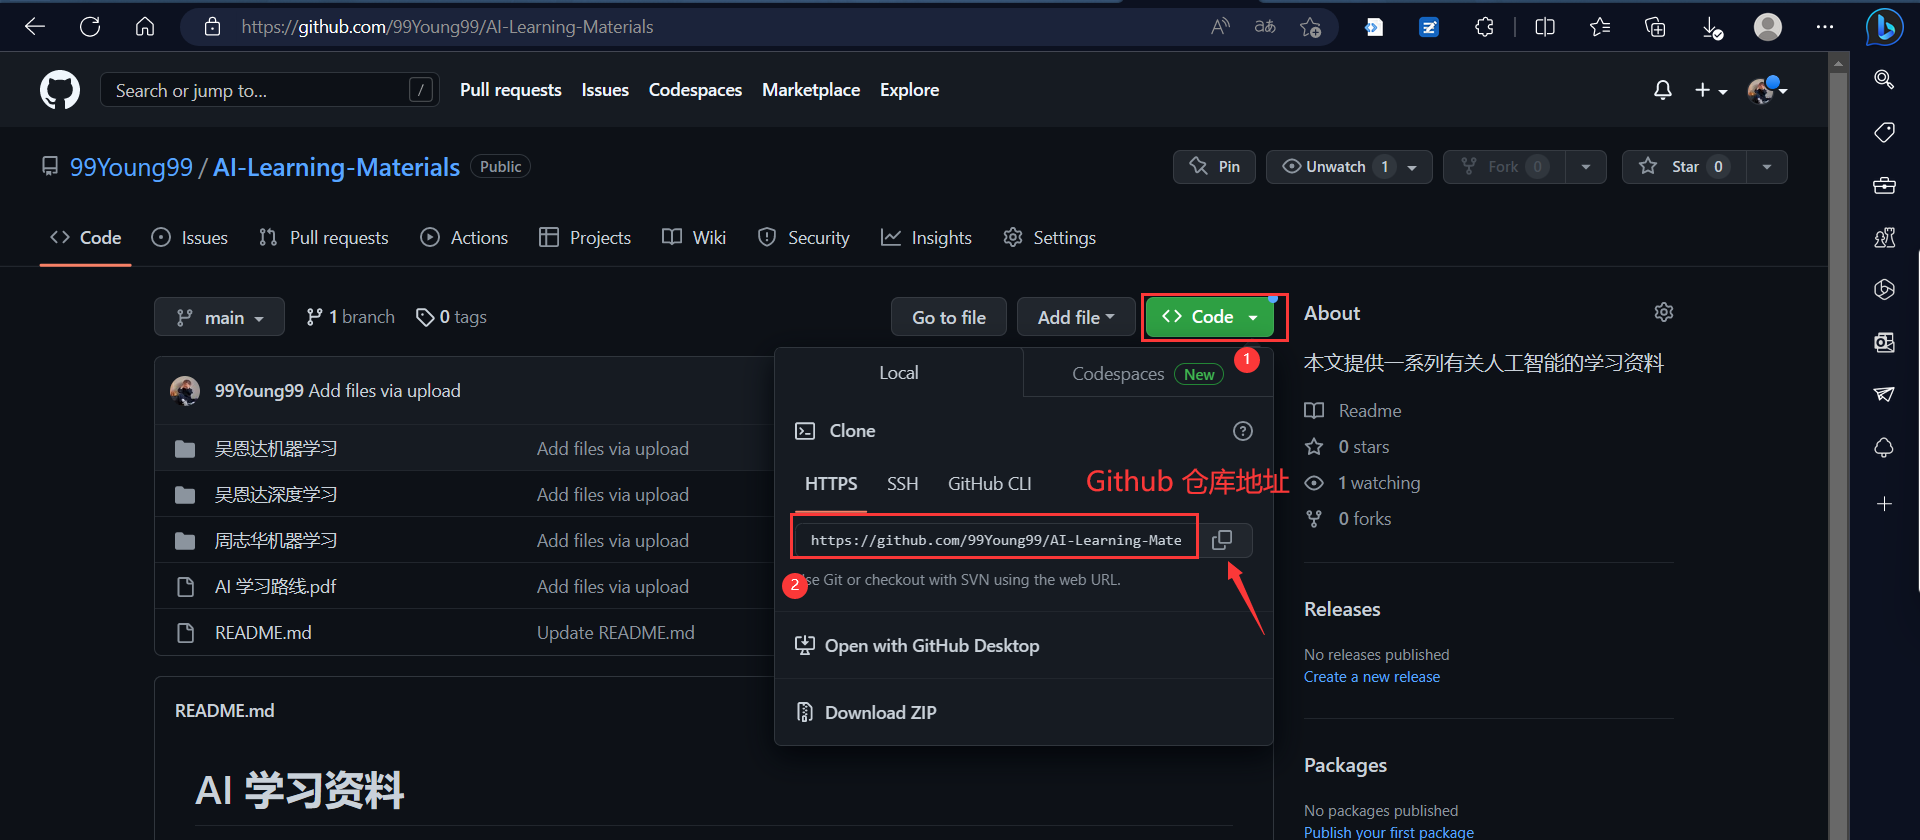Open browser home page icon
Image resolution: width=1920 pixels, height=840 pixels.
tap(145, 27)
